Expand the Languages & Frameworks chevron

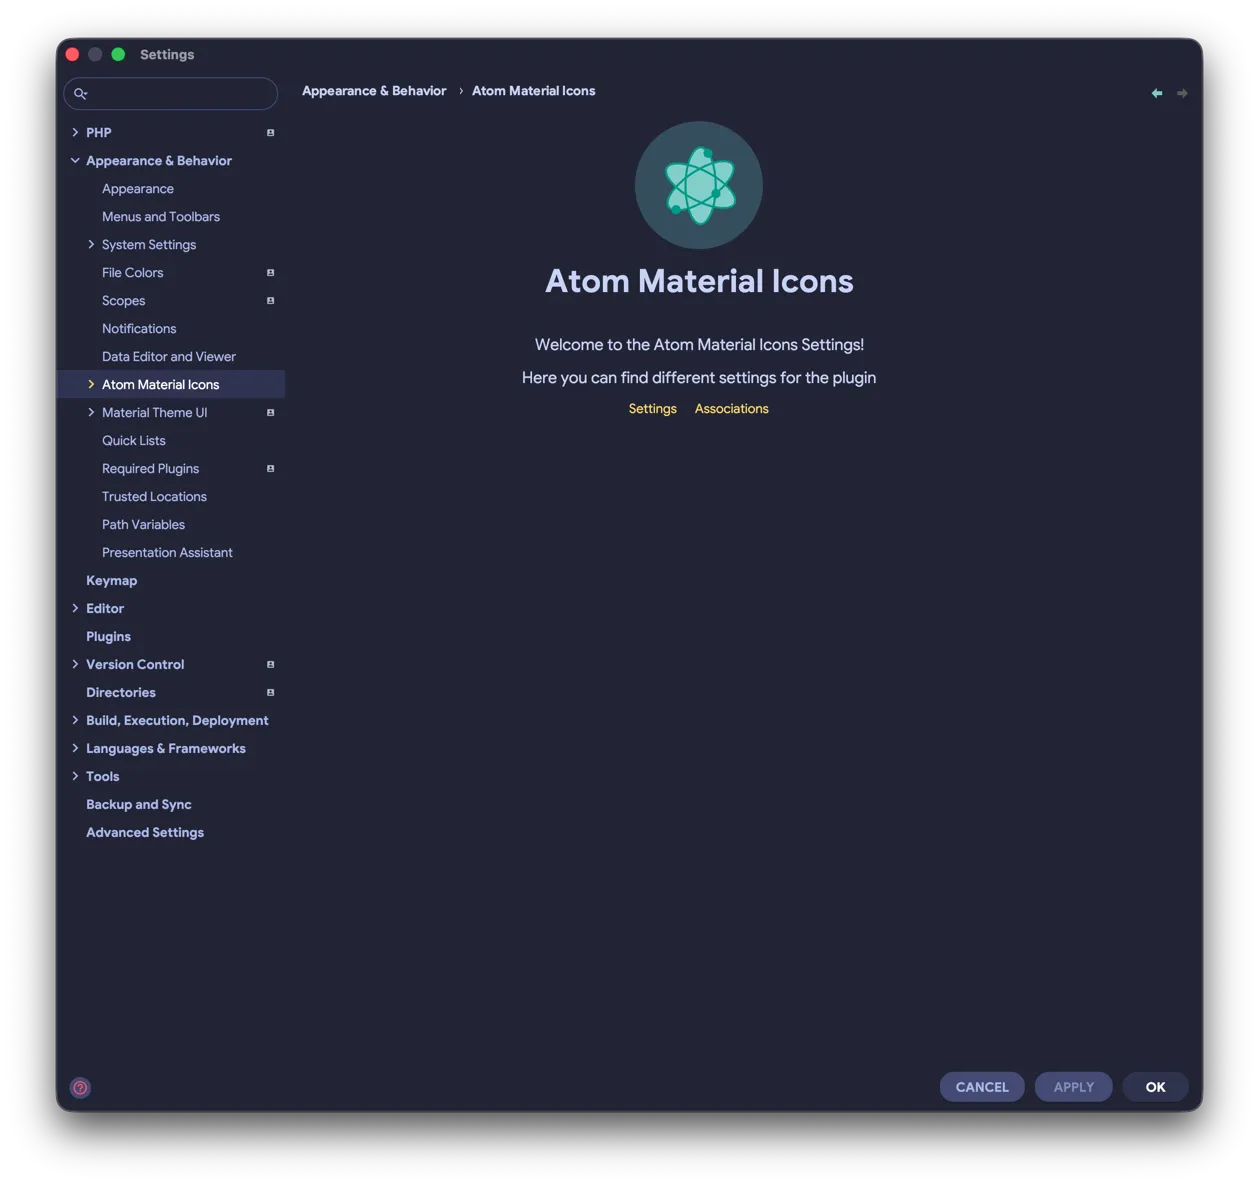tap(75, 748)
